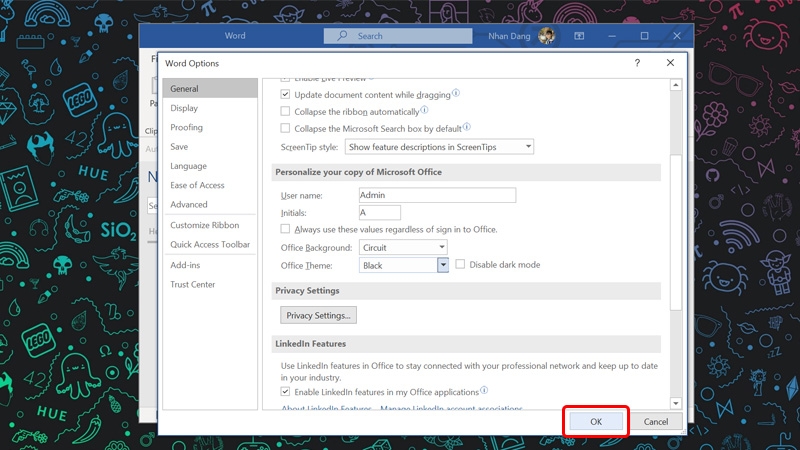Click the Initials input field
Viewport: 800px width, 450px height.
[380, 212]
